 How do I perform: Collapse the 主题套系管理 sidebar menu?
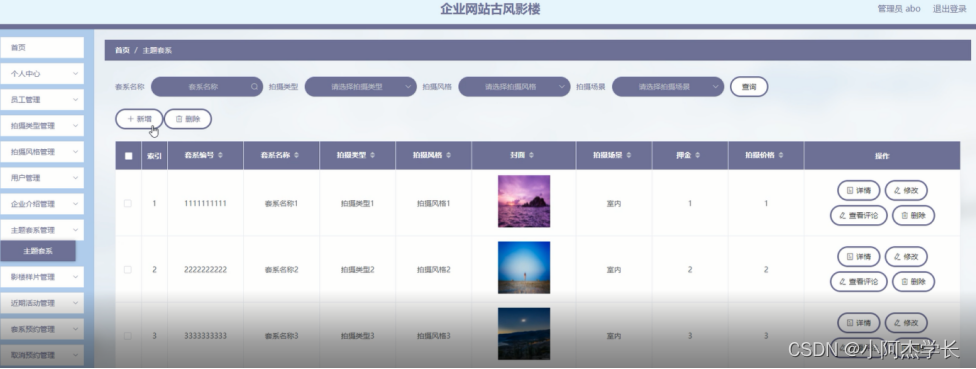[x=42, y=230]
